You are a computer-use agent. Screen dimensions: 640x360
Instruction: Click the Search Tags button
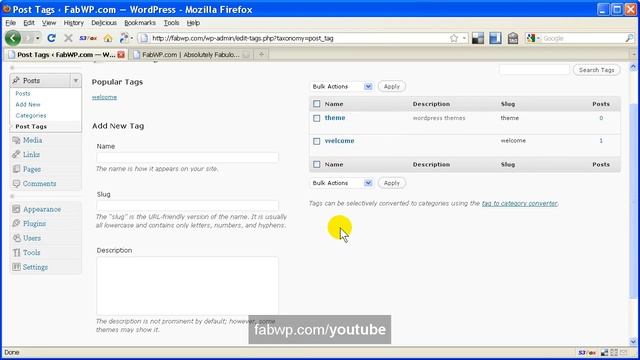[x=596, y=70]
